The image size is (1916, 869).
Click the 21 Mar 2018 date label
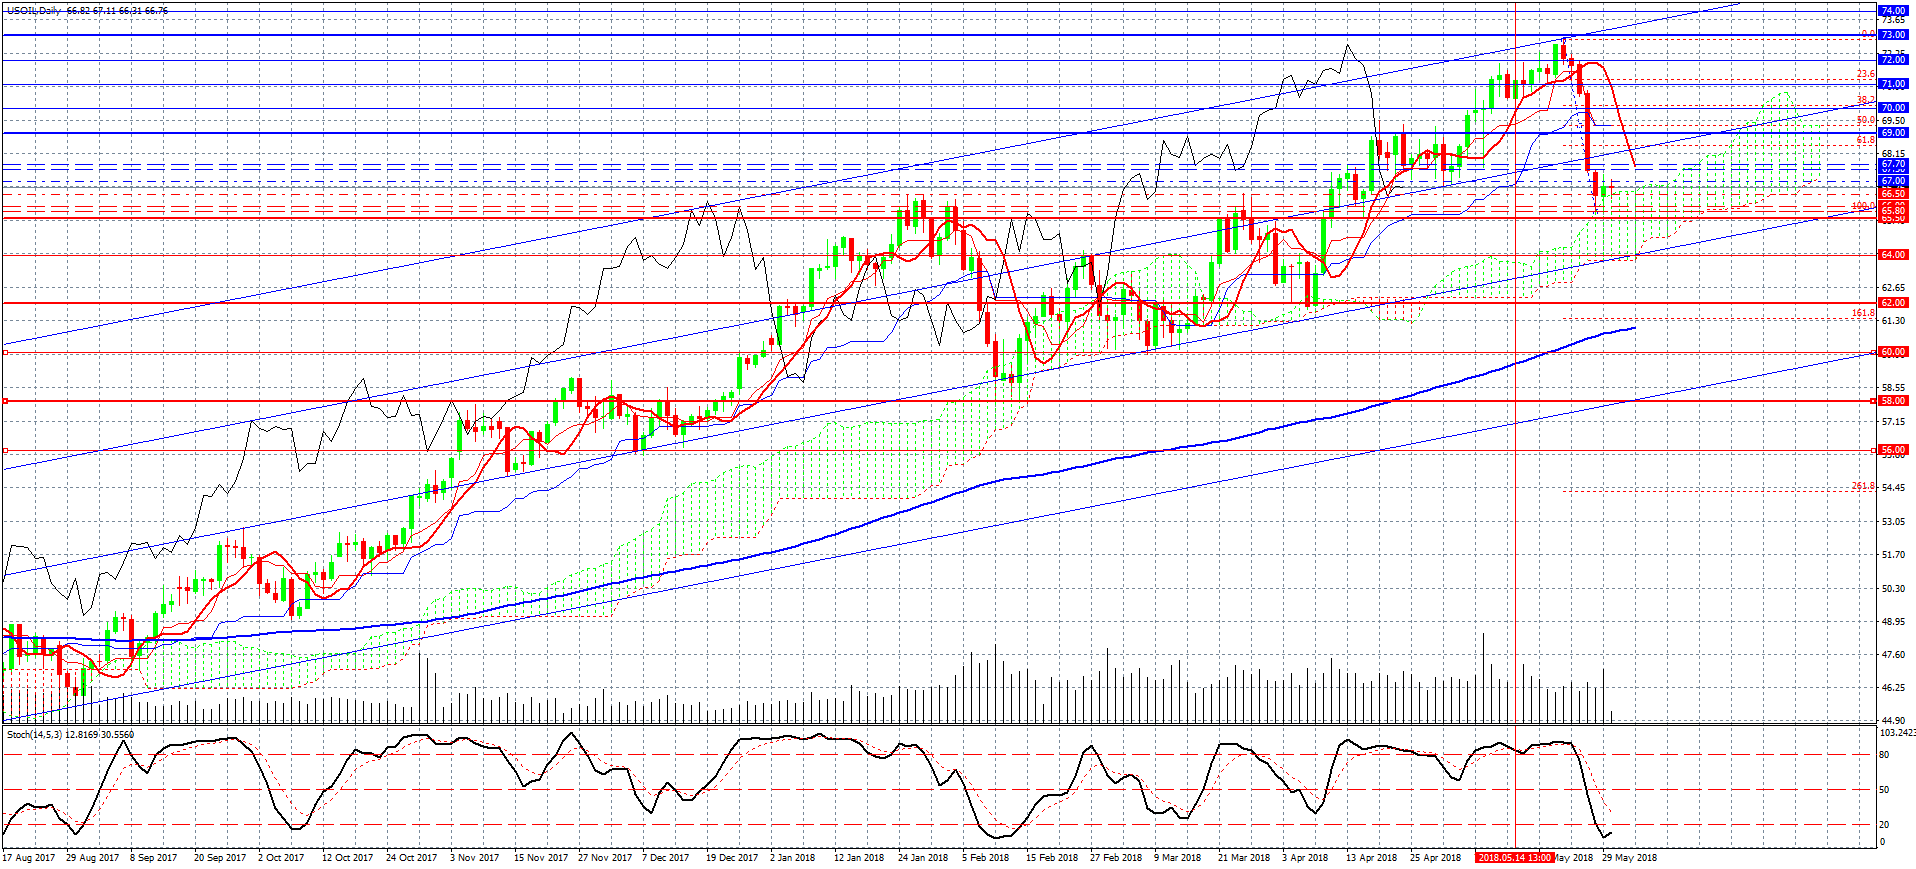pos(1244,858)
